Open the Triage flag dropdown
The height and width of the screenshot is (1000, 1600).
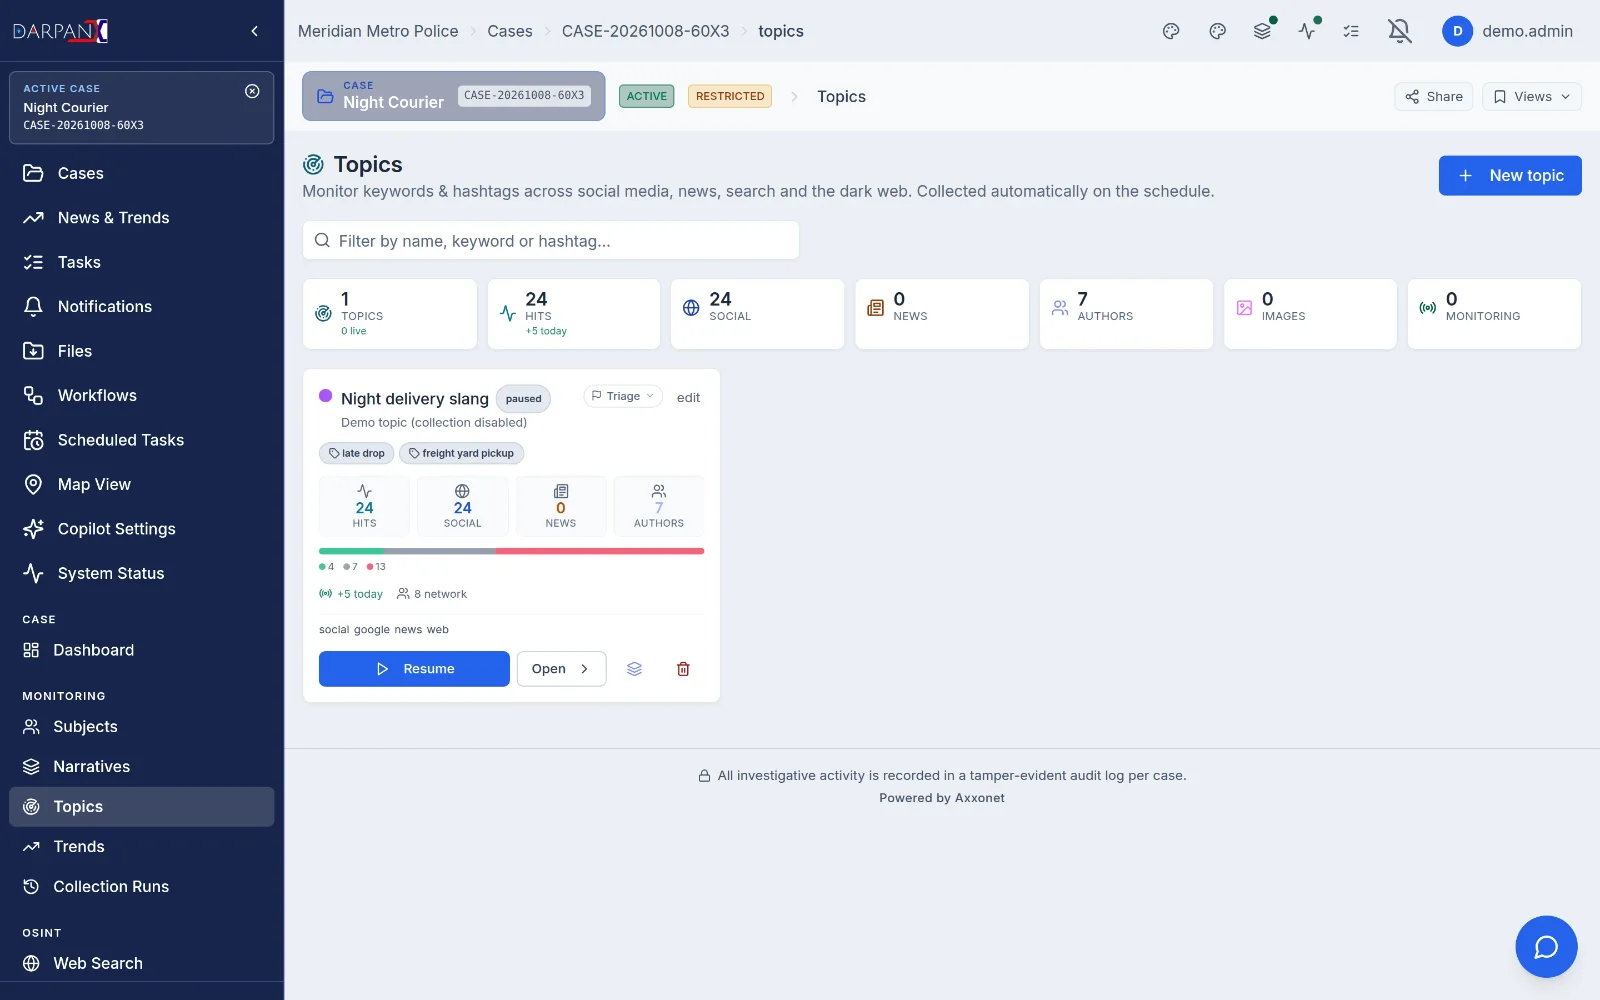click(622, 396)
